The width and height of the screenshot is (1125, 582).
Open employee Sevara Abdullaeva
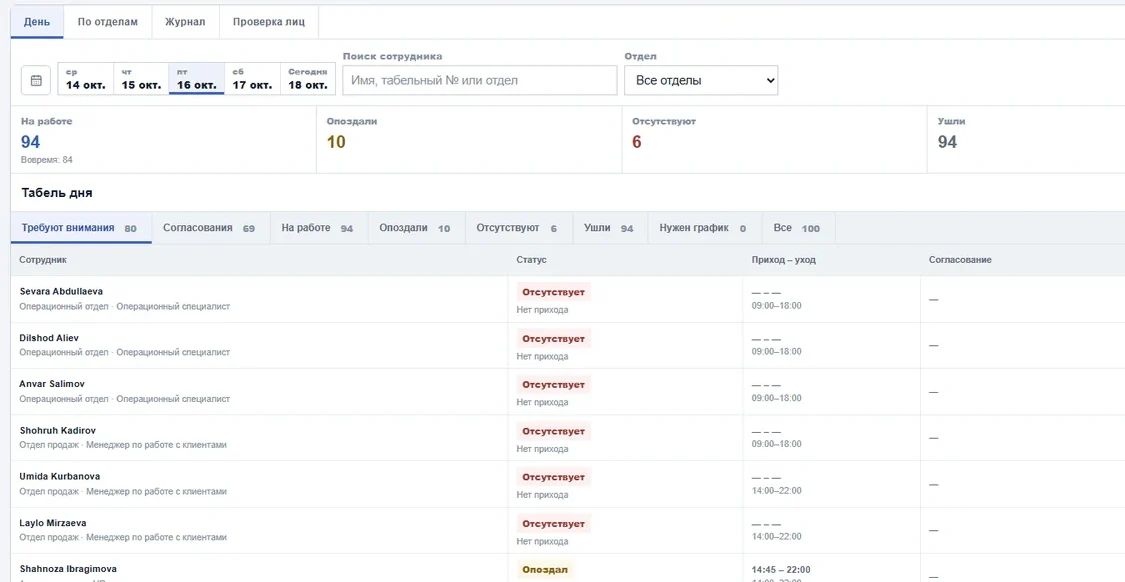(61, 291)
